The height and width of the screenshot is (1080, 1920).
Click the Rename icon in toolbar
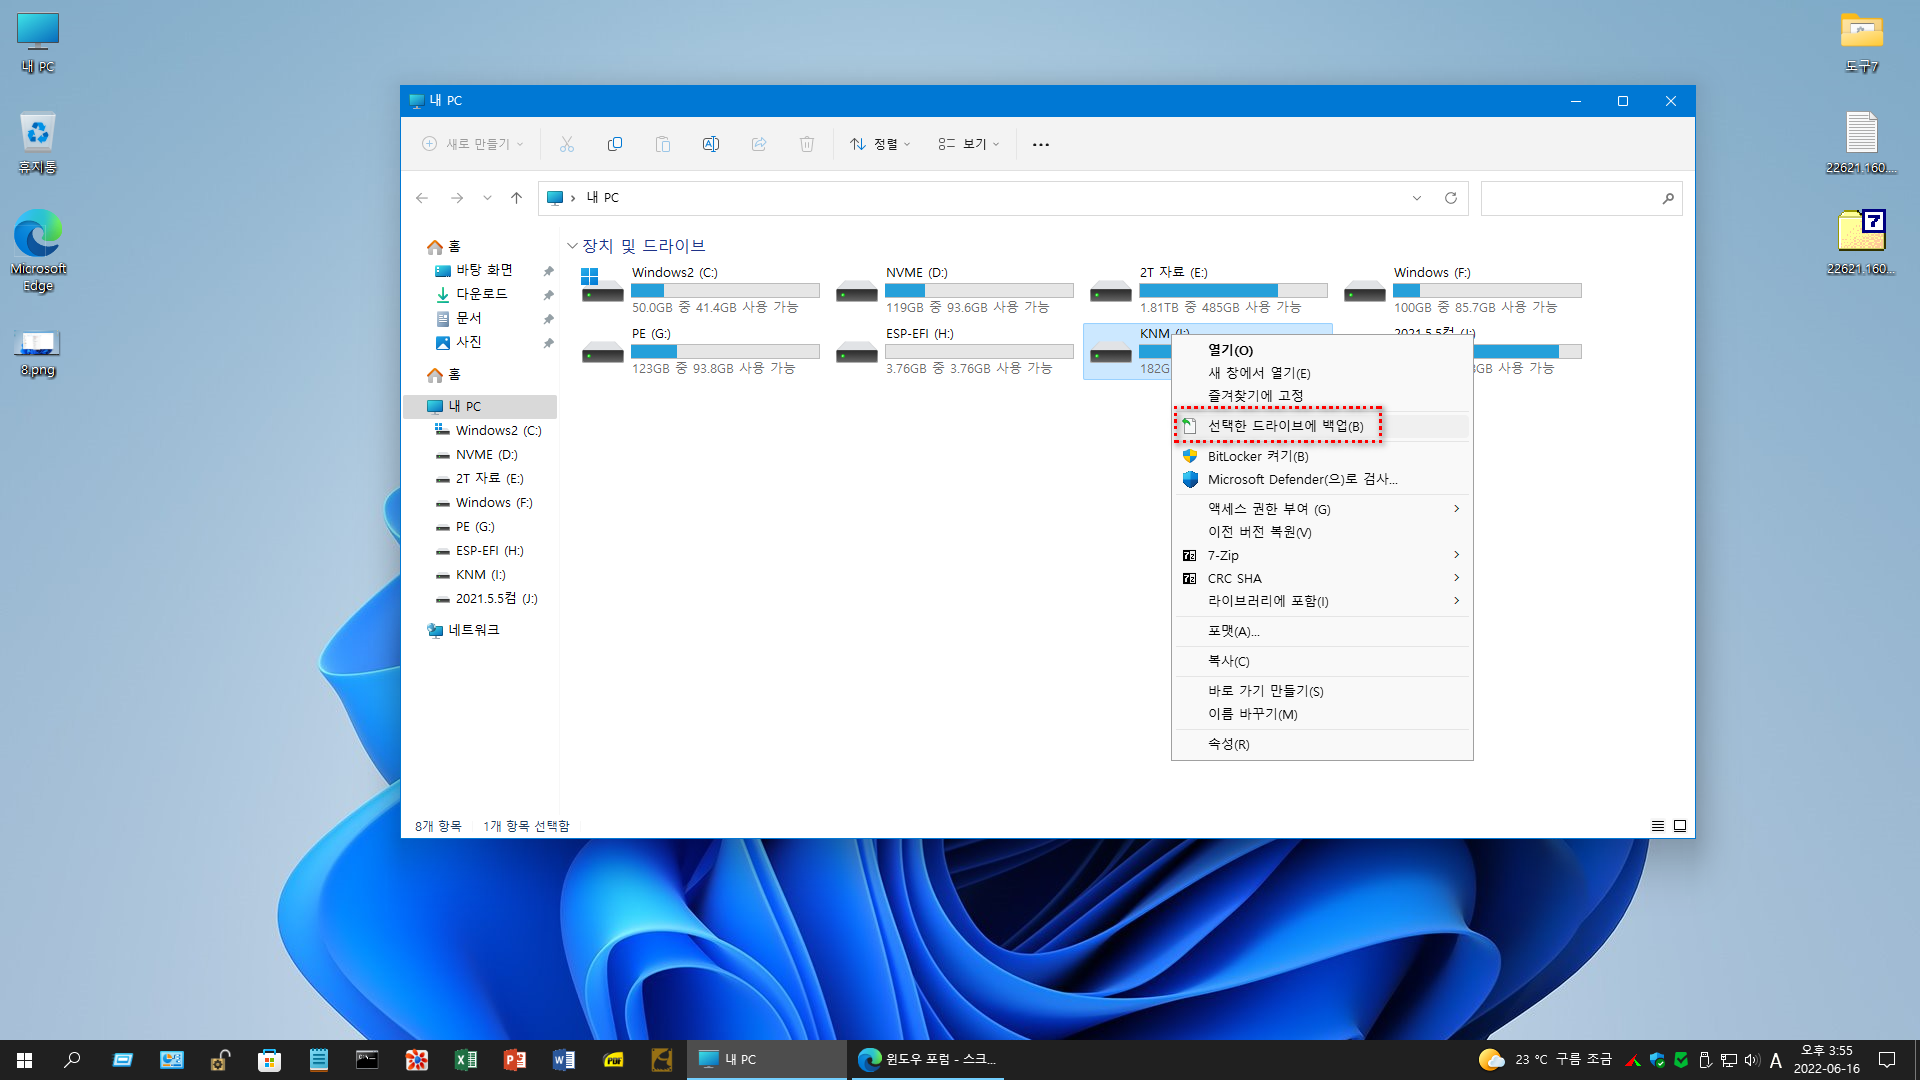point(711,144)
